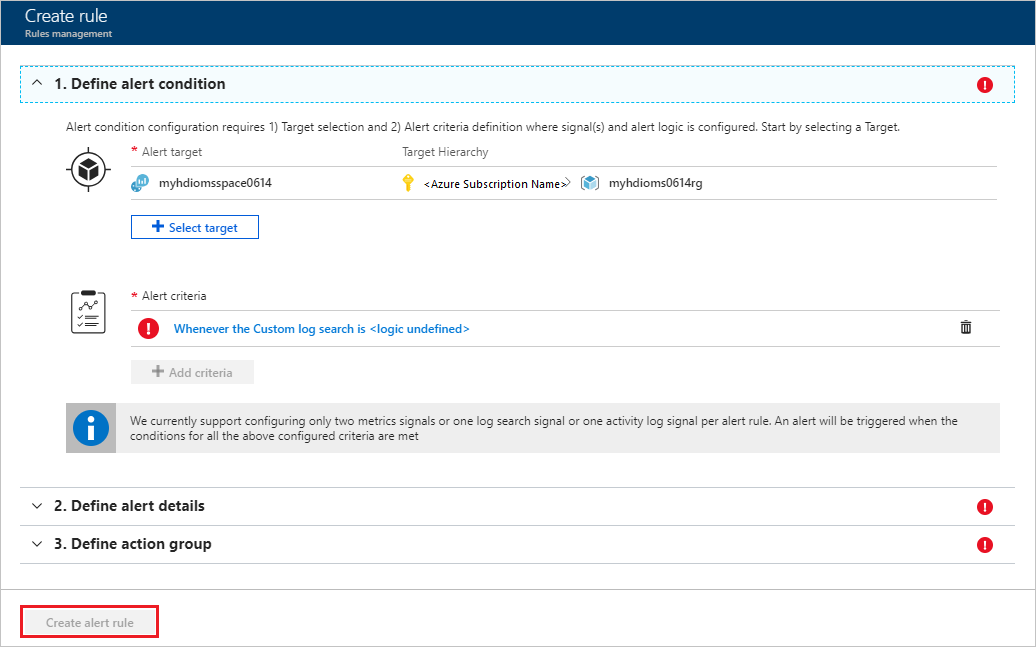Viewport: 1036px width, 647px height.
Task: Click the red error icon beside criteria
Action: tap(149, 328)
